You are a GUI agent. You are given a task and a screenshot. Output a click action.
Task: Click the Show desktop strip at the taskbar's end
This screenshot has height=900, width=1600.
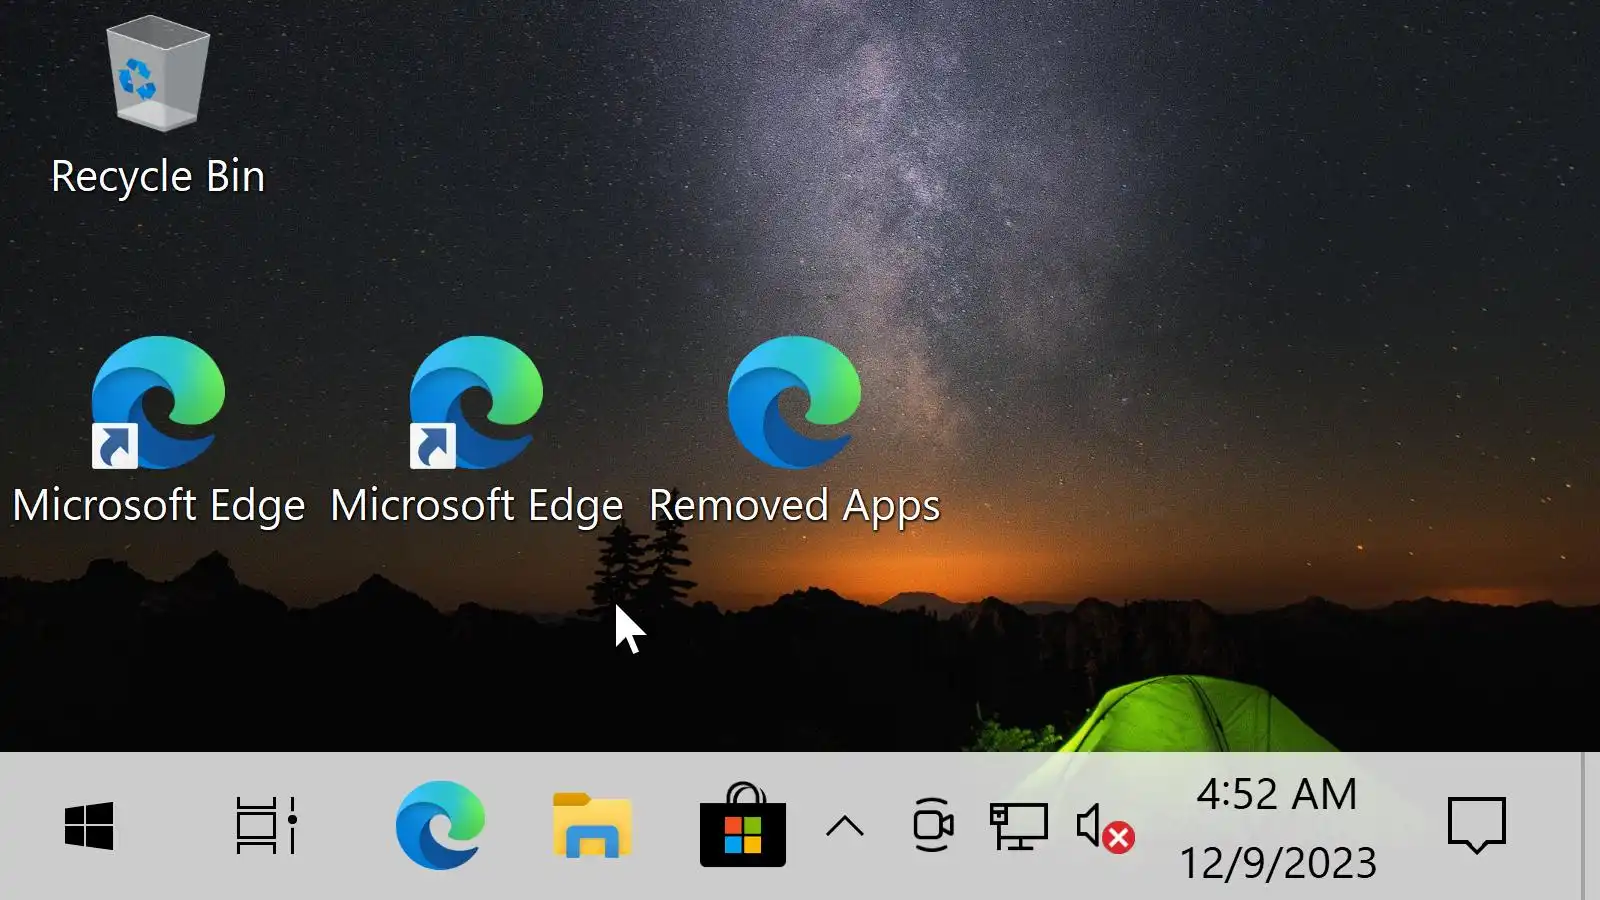point(1590,826)
